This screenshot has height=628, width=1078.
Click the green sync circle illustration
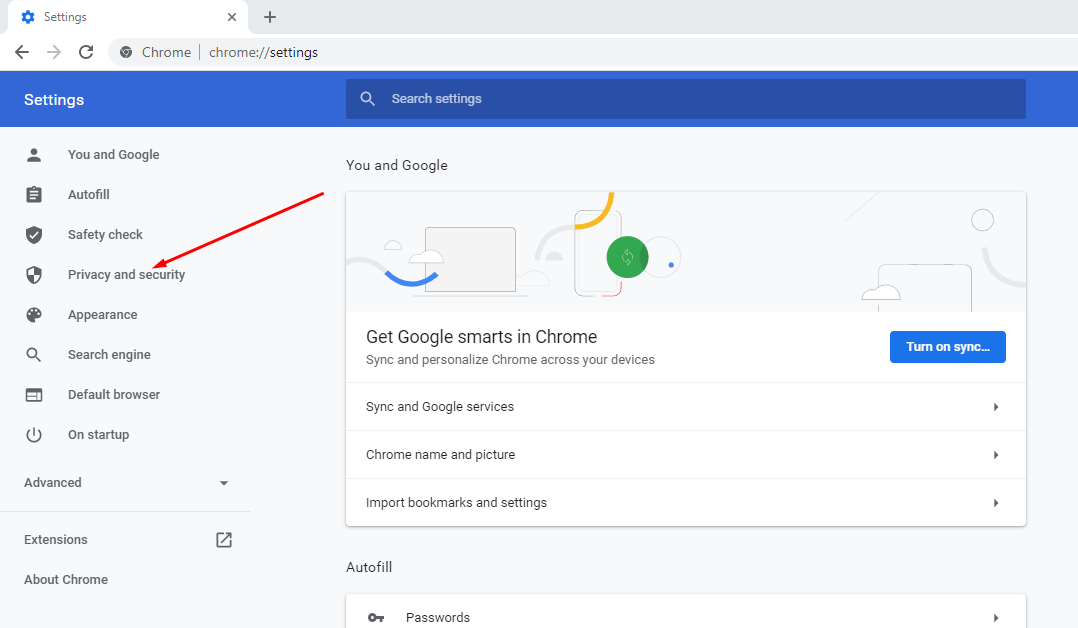[627, 257]
